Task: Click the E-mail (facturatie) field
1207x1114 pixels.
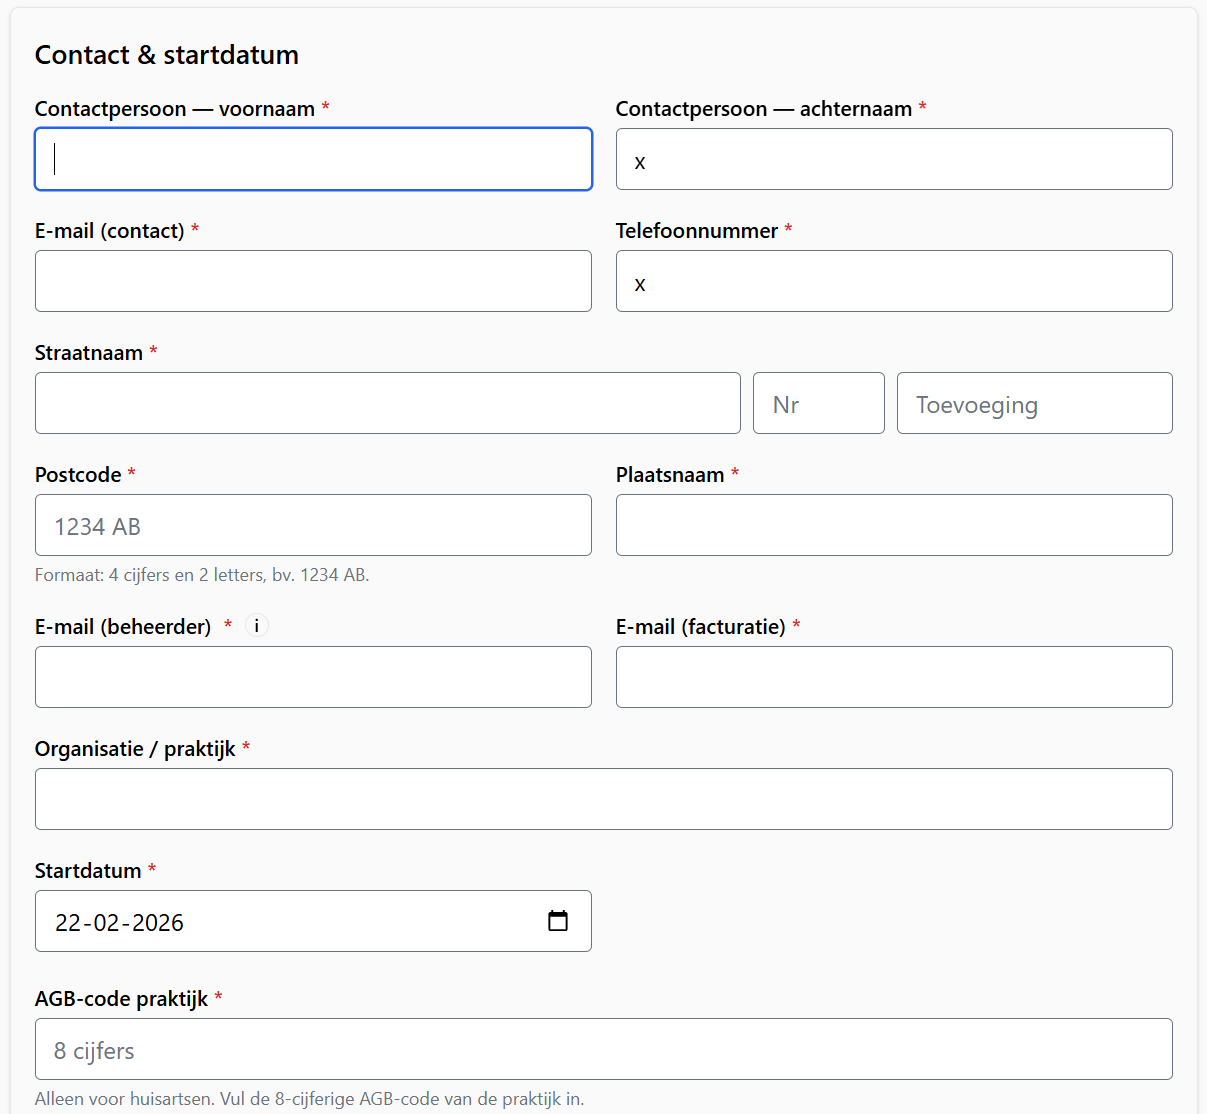Action: (893, 677)
